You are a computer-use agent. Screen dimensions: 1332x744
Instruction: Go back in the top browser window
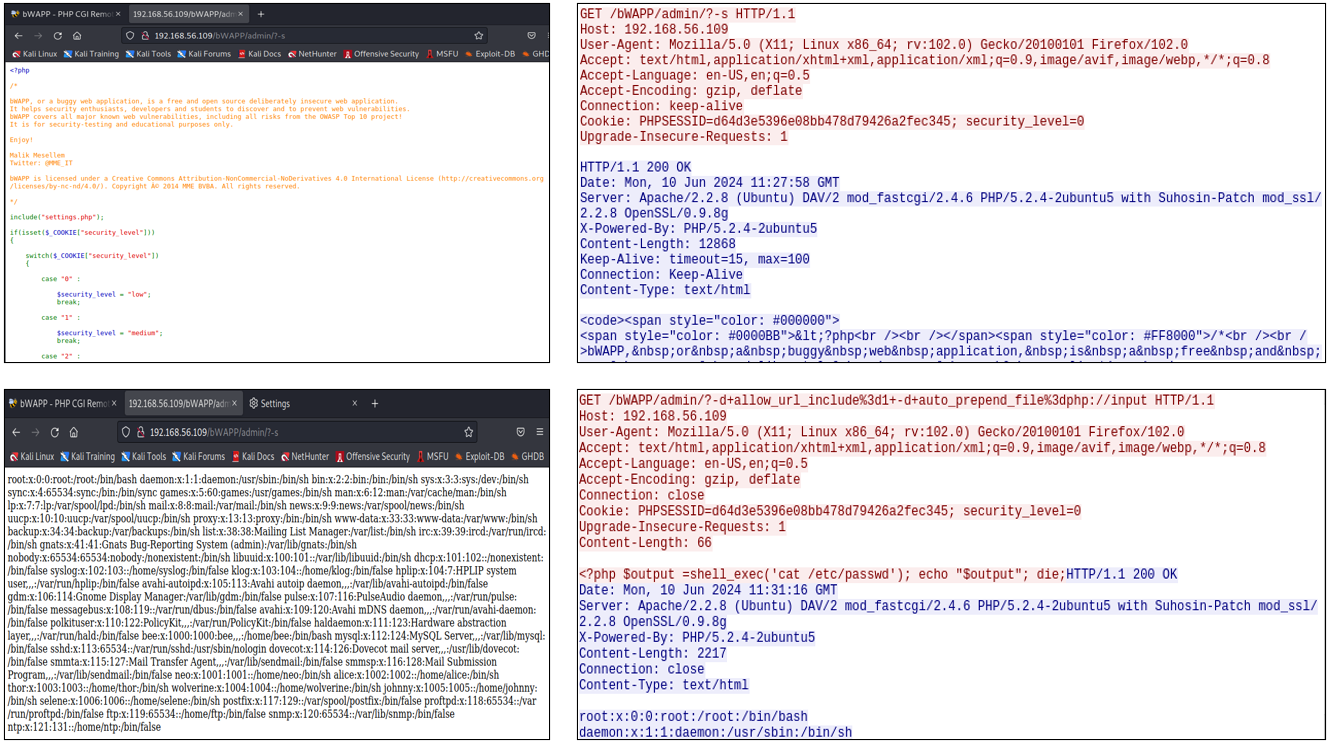tap(18, 36)
